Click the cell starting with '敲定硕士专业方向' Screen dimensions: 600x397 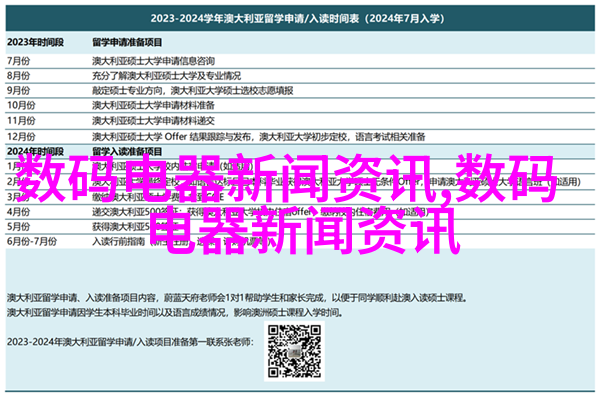(x=192, y=90)
